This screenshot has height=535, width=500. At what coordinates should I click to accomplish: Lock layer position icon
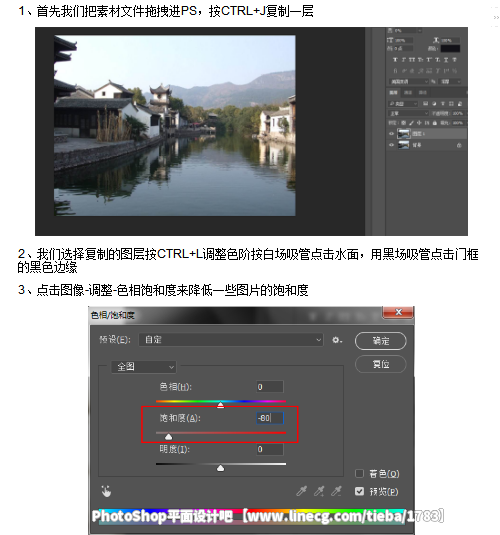[419, 123]
